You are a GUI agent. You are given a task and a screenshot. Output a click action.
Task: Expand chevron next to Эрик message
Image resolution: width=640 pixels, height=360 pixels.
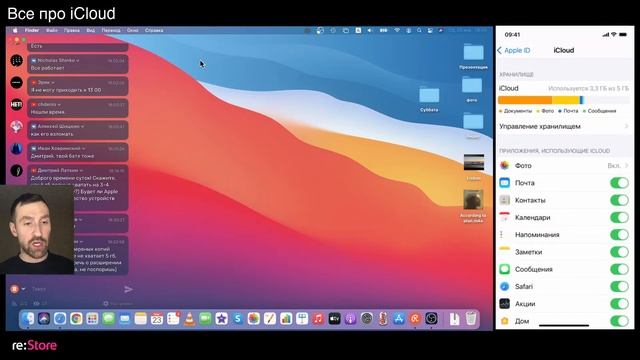pyautogui.click(x=53, y=82)
